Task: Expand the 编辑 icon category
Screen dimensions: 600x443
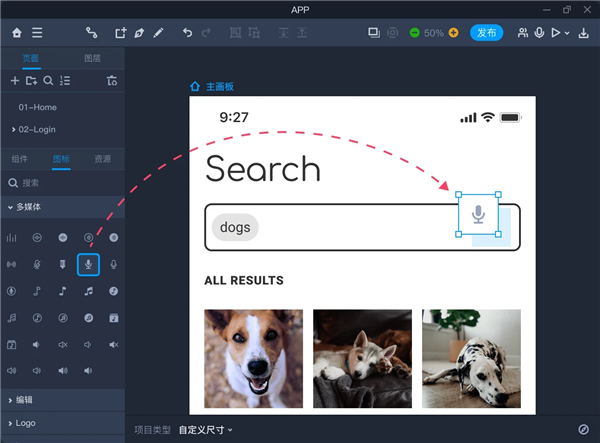Action: coord(62,400)
